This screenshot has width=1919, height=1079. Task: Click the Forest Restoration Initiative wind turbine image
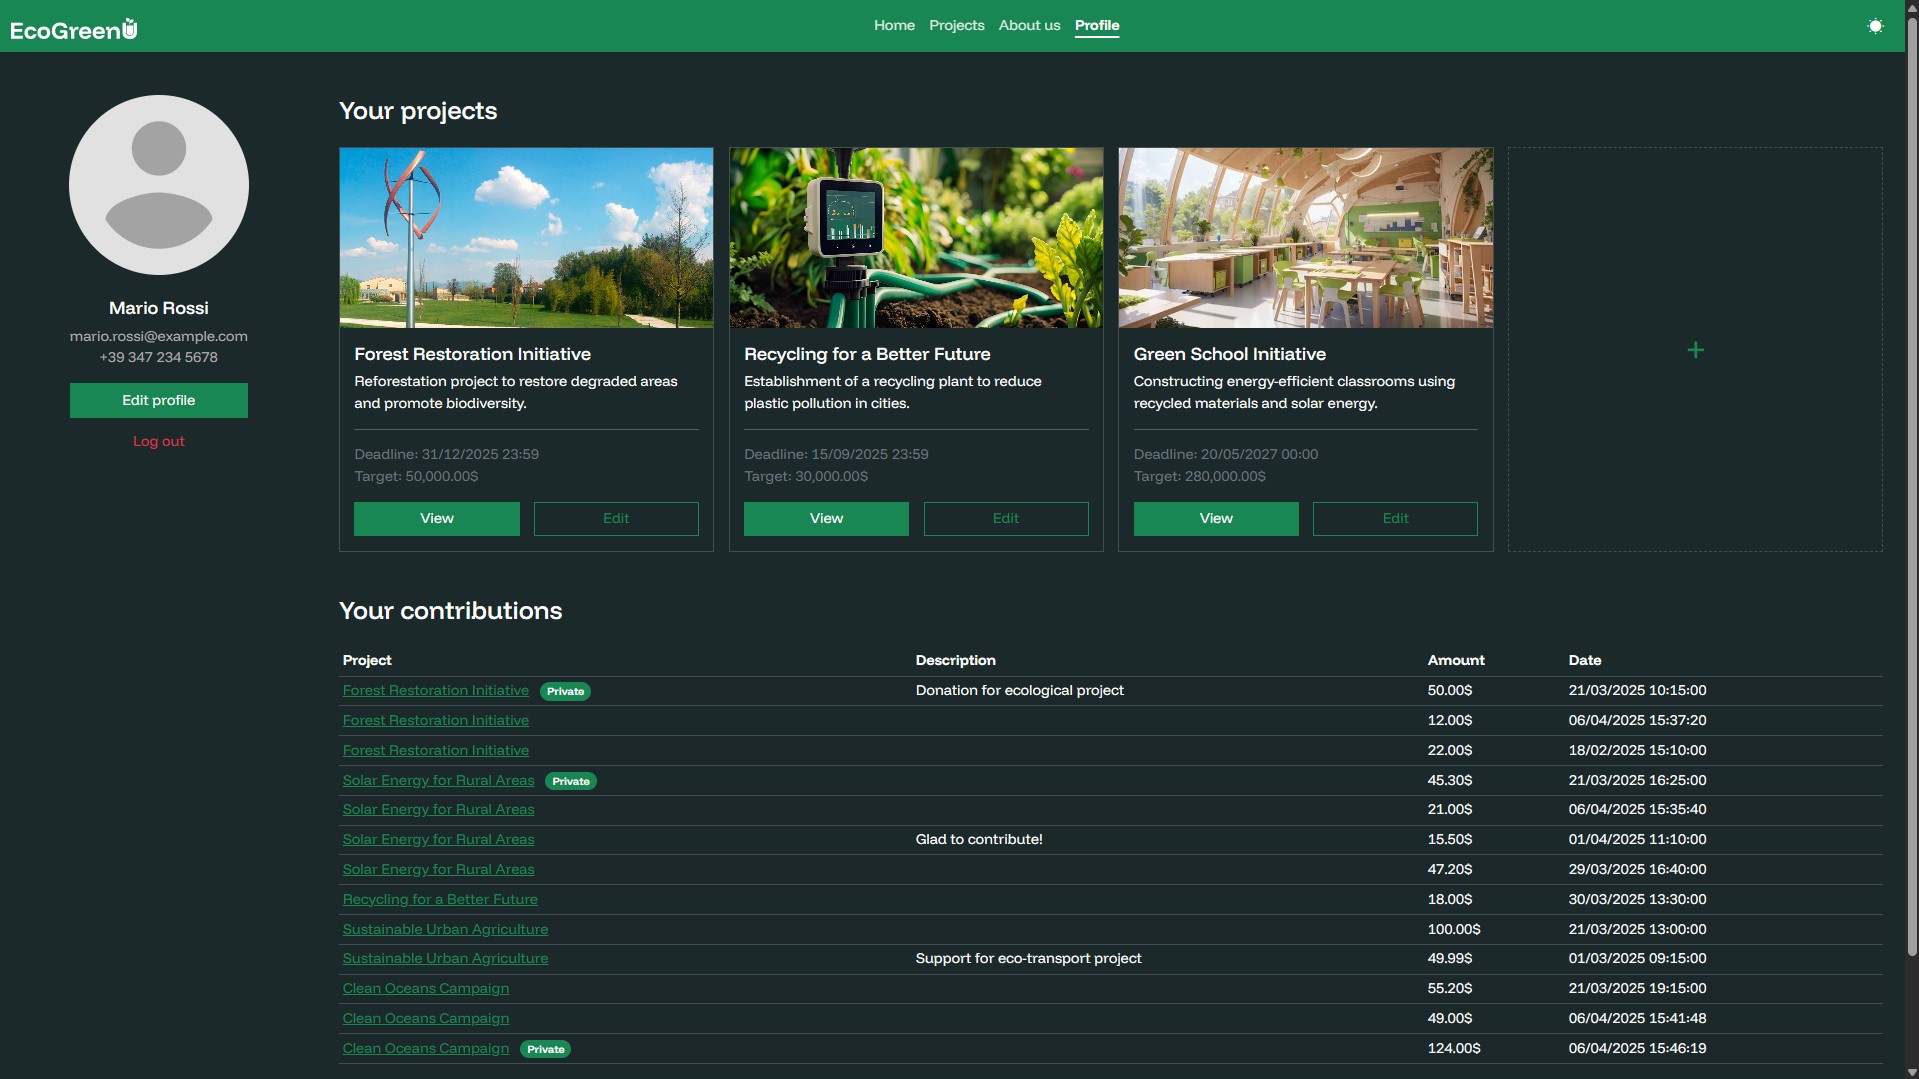point(526,238)
